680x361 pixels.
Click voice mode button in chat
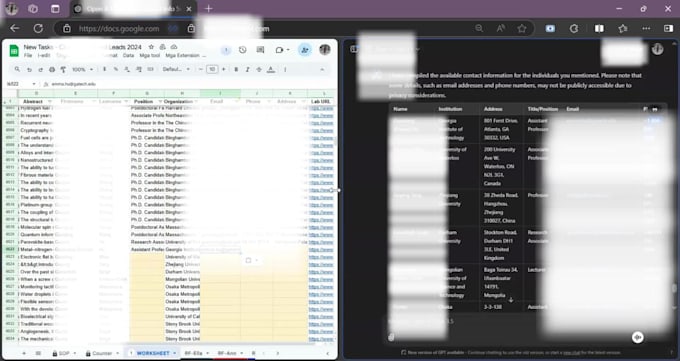(x=638, y=337)
